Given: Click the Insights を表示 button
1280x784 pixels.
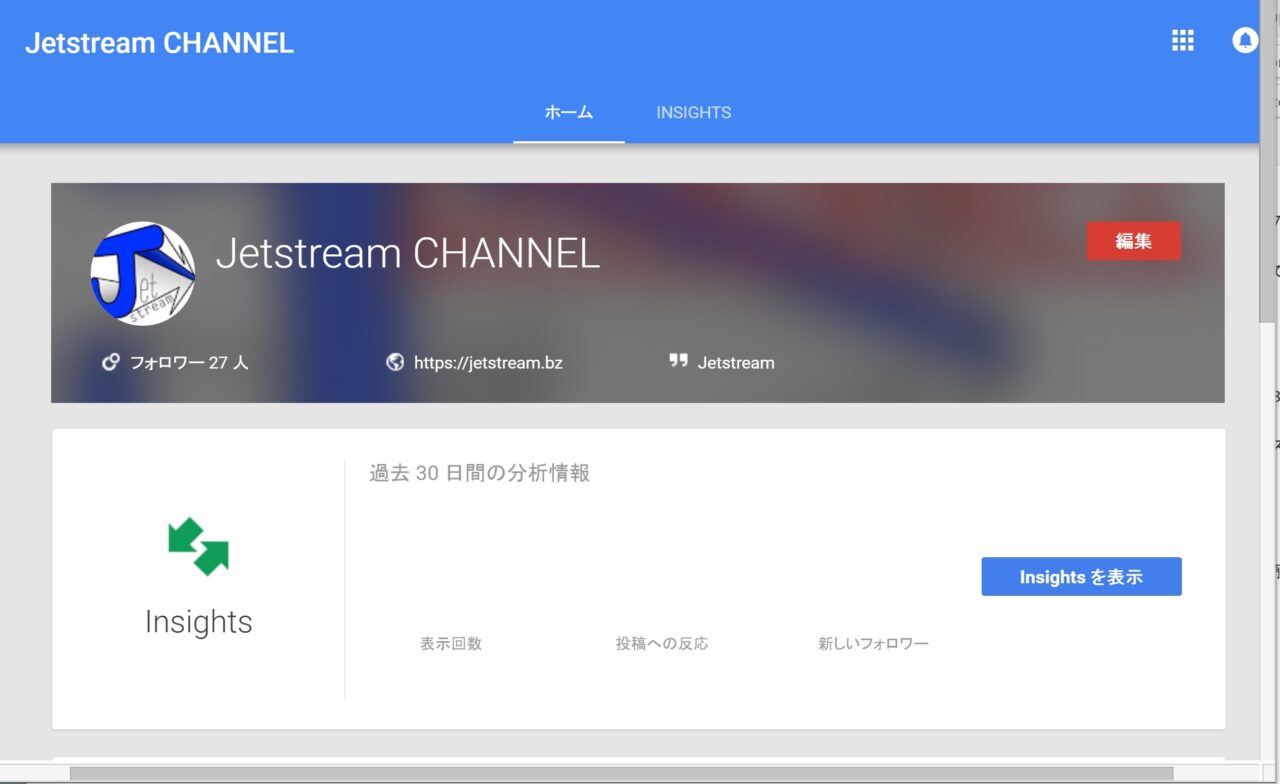Looking at the screenshot, I should coord(1081,577).
